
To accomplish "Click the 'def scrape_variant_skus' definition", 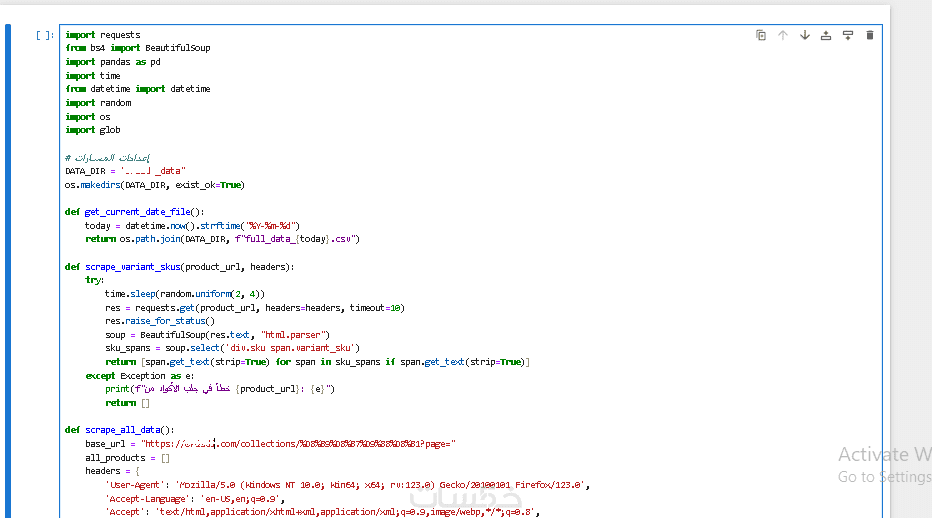I will (x=180, y=267).
